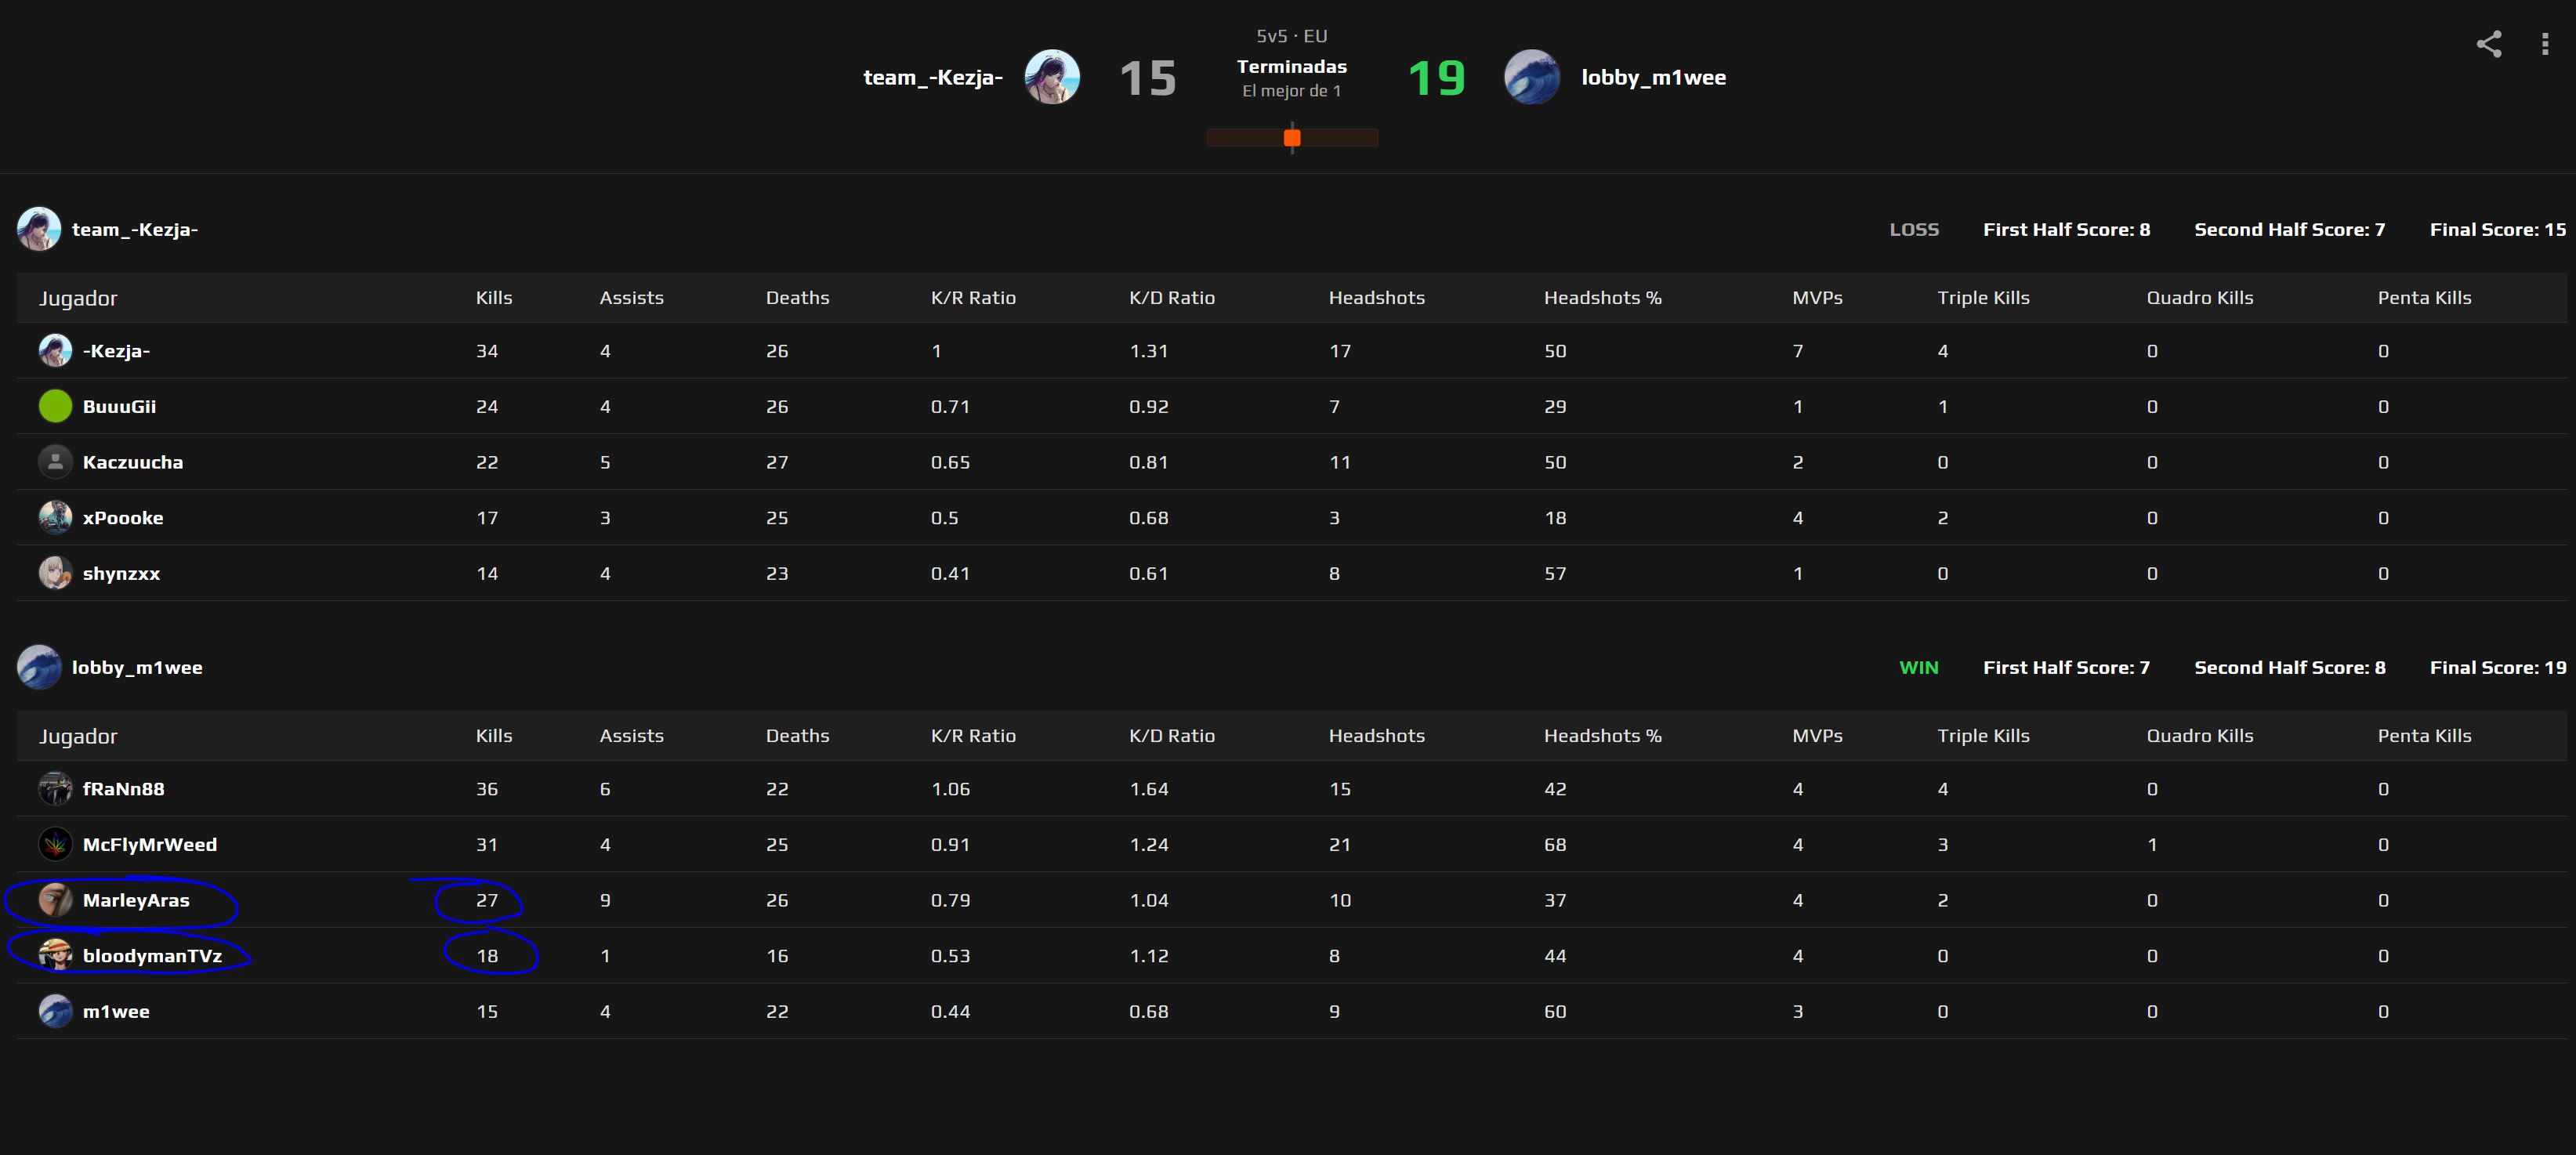Click Headshots % header in first table

(1602, 298)
